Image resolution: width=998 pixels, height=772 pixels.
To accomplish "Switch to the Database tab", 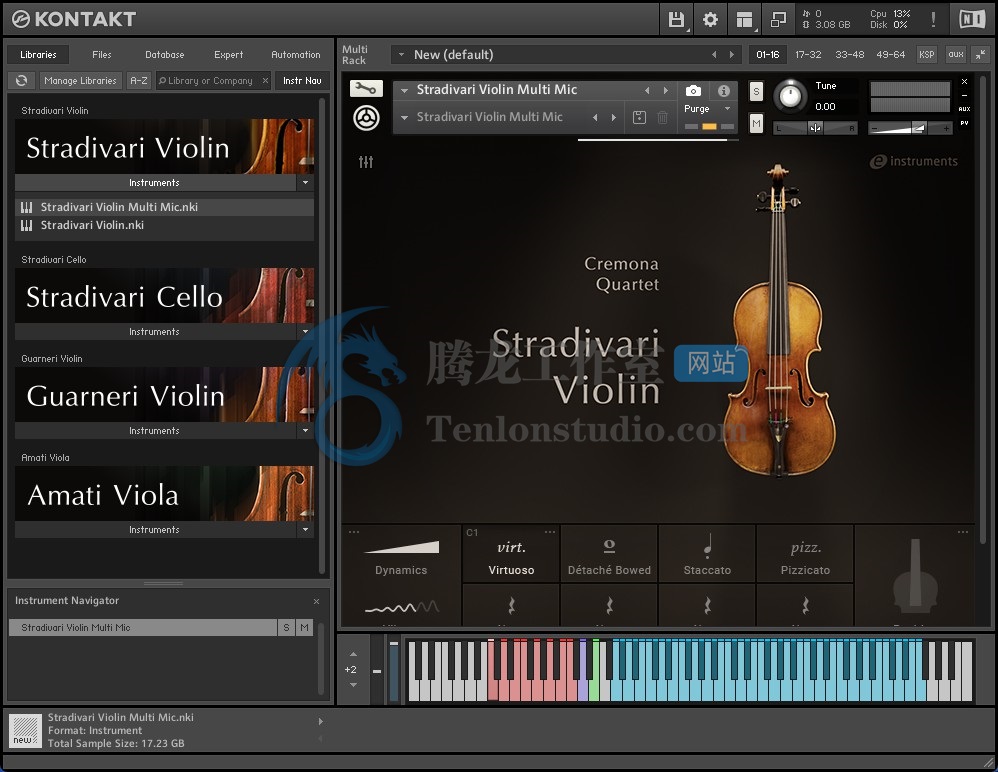I will (165, 55).
